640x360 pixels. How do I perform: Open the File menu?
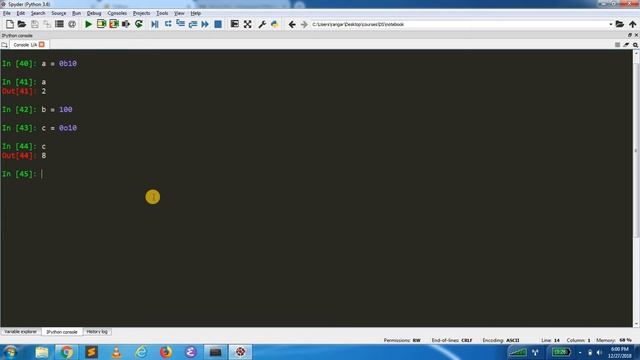click(7, 13)
